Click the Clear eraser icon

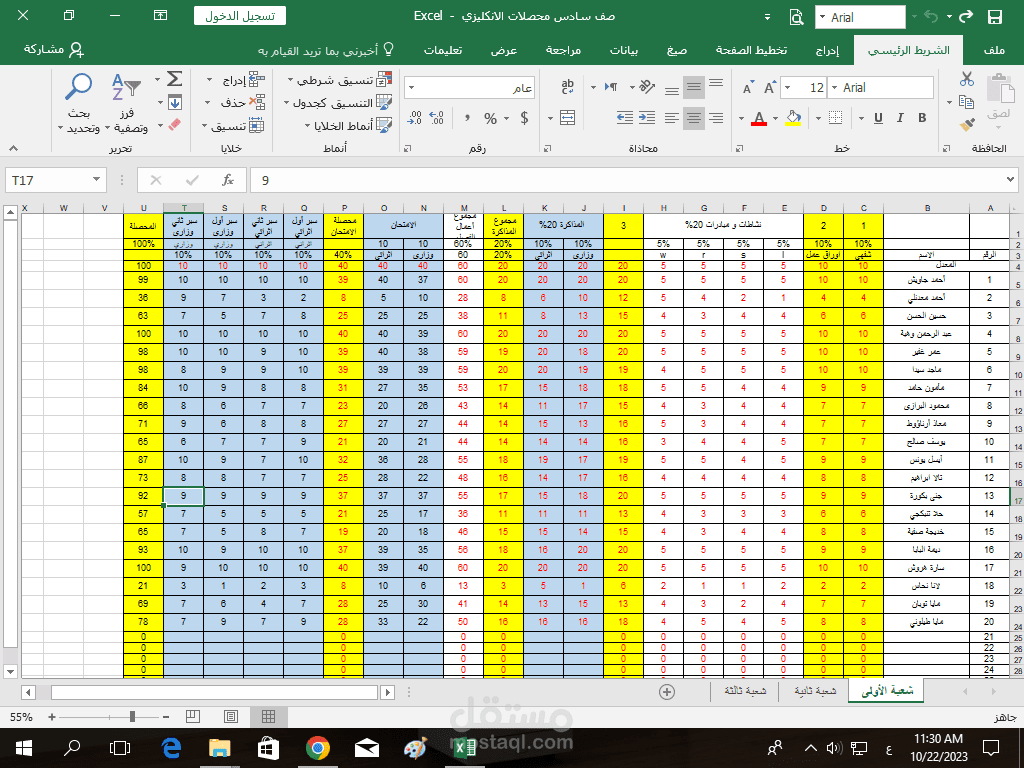[x=174, y=124]
